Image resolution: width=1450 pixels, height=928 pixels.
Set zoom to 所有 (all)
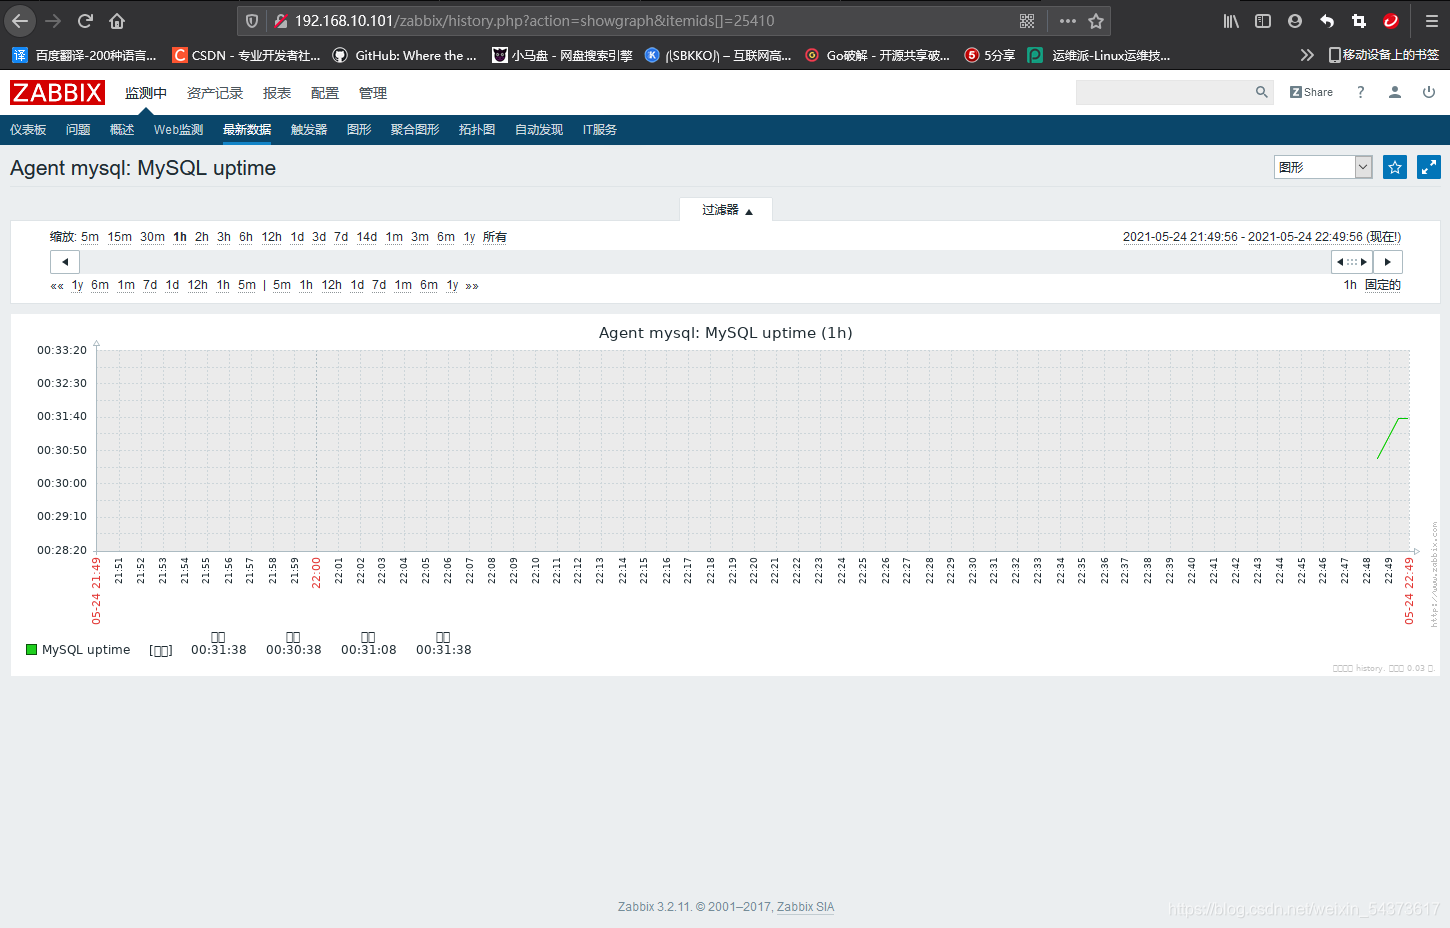[495, 237]
